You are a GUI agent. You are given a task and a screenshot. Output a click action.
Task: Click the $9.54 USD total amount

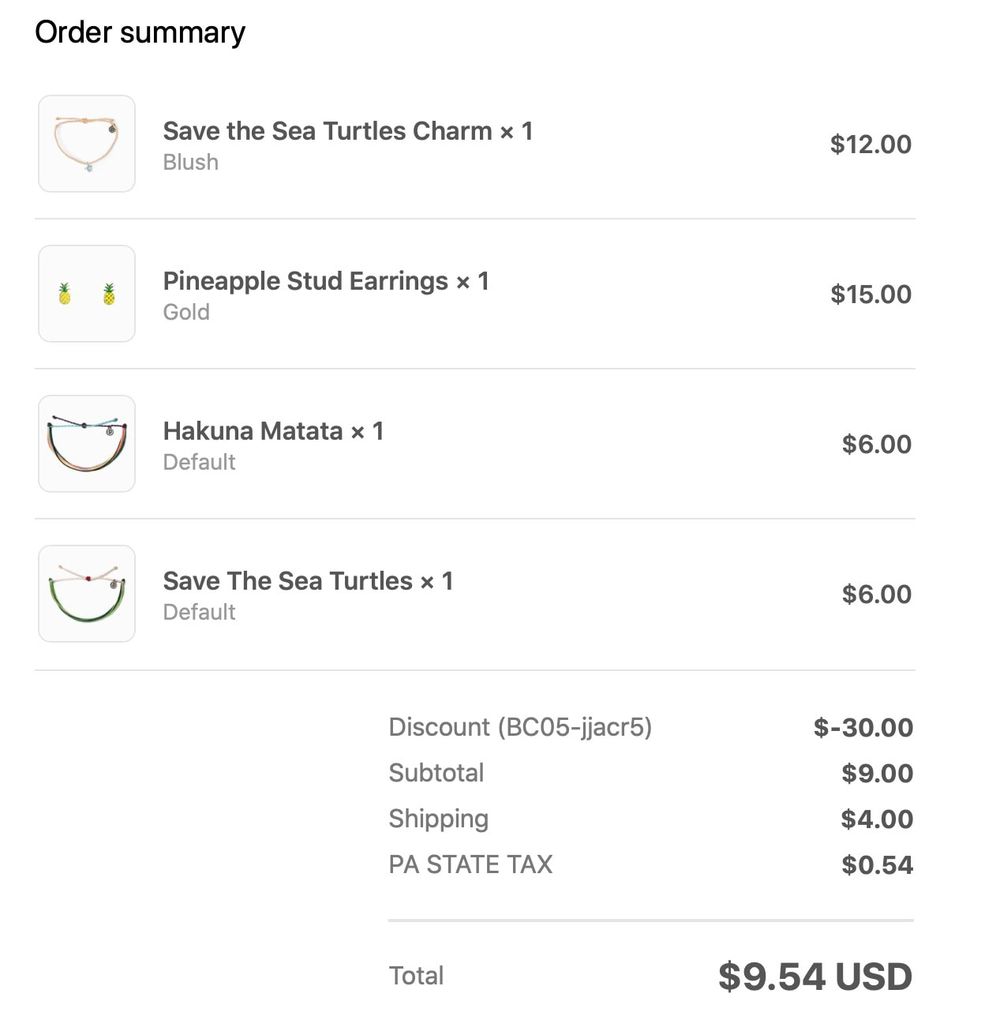[x=815, y=976]
